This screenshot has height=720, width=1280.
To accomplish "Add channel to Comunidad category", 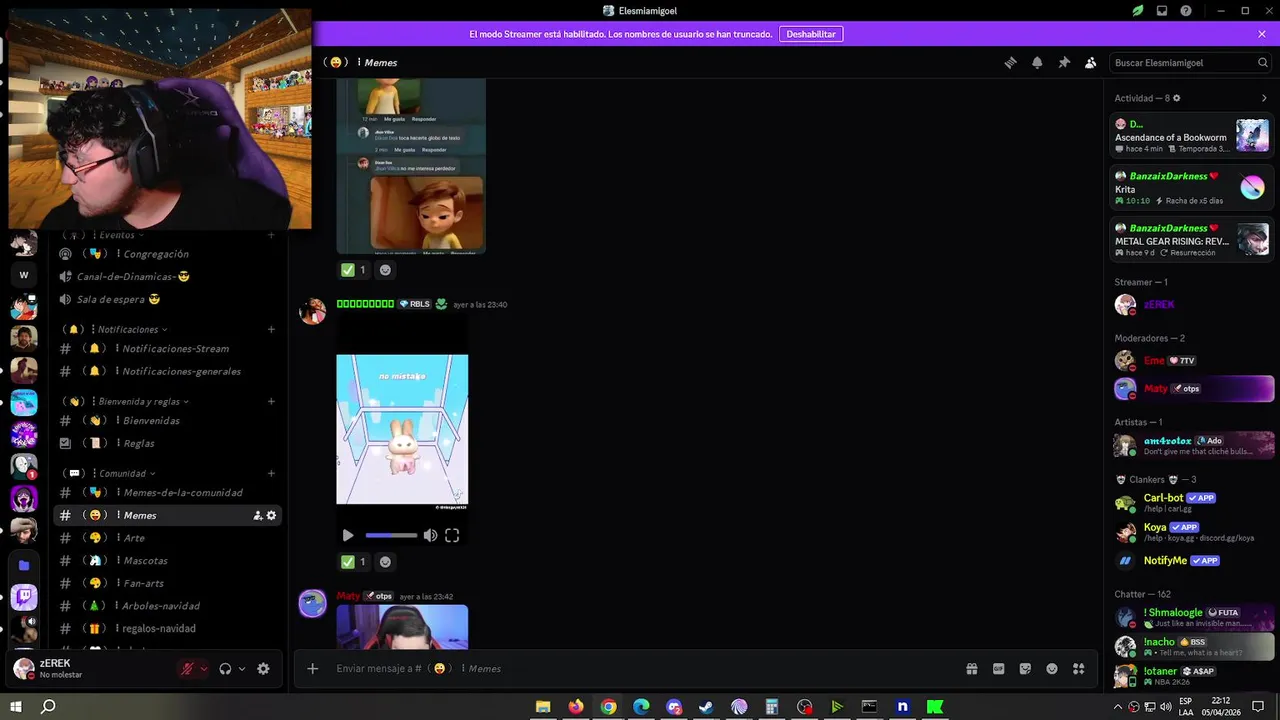I will tap(271, 473).
